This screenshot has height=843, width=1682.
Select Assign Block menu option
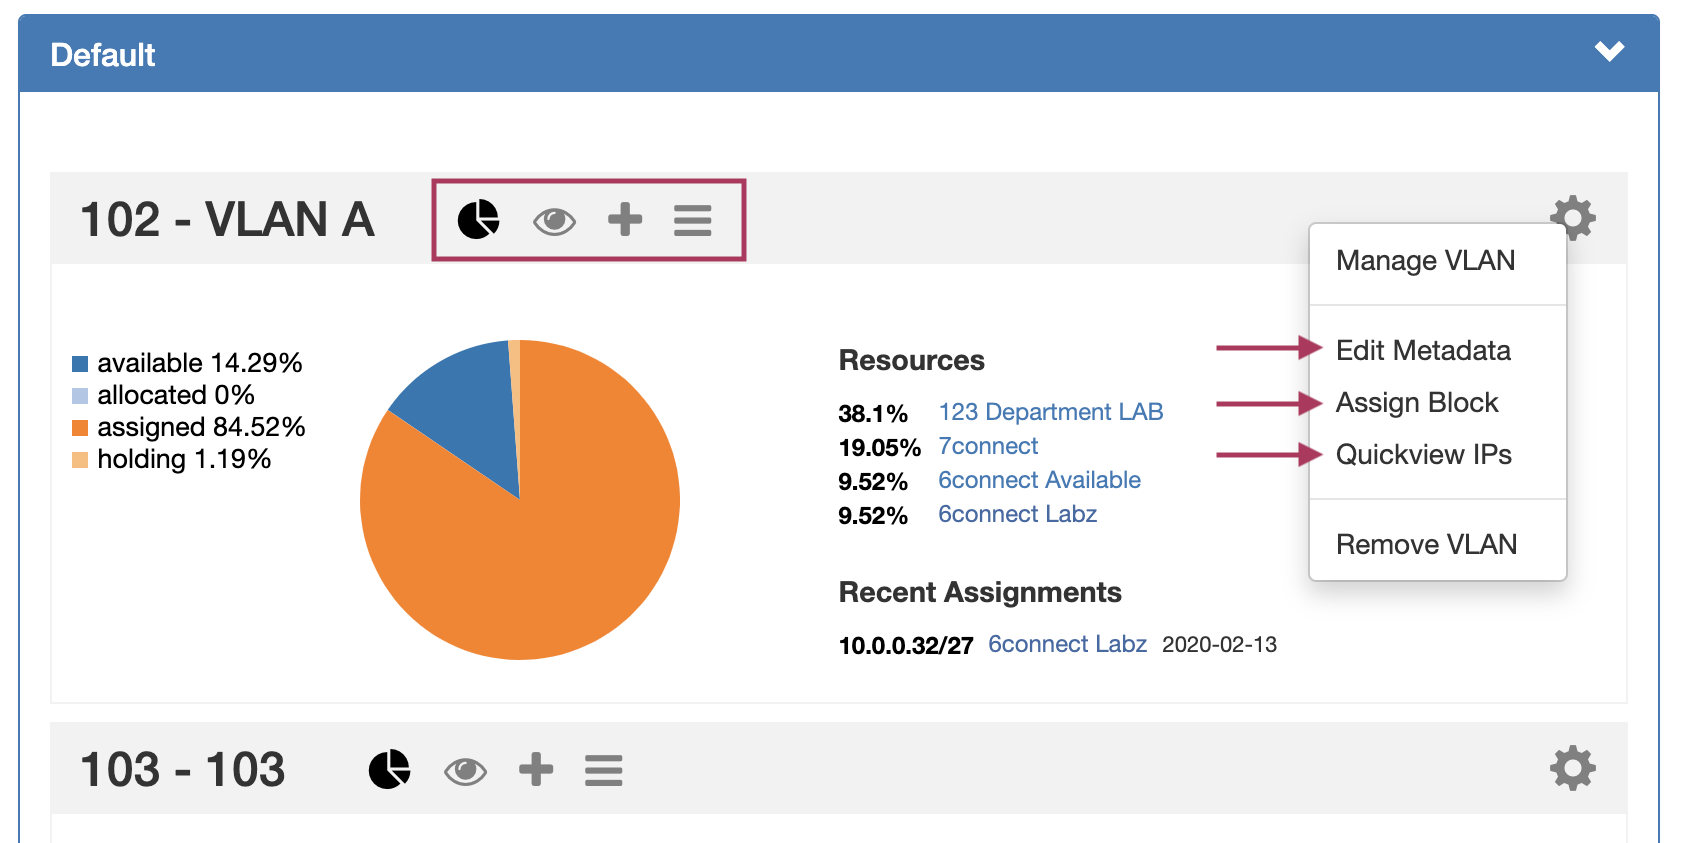[x=1417, y=403]
